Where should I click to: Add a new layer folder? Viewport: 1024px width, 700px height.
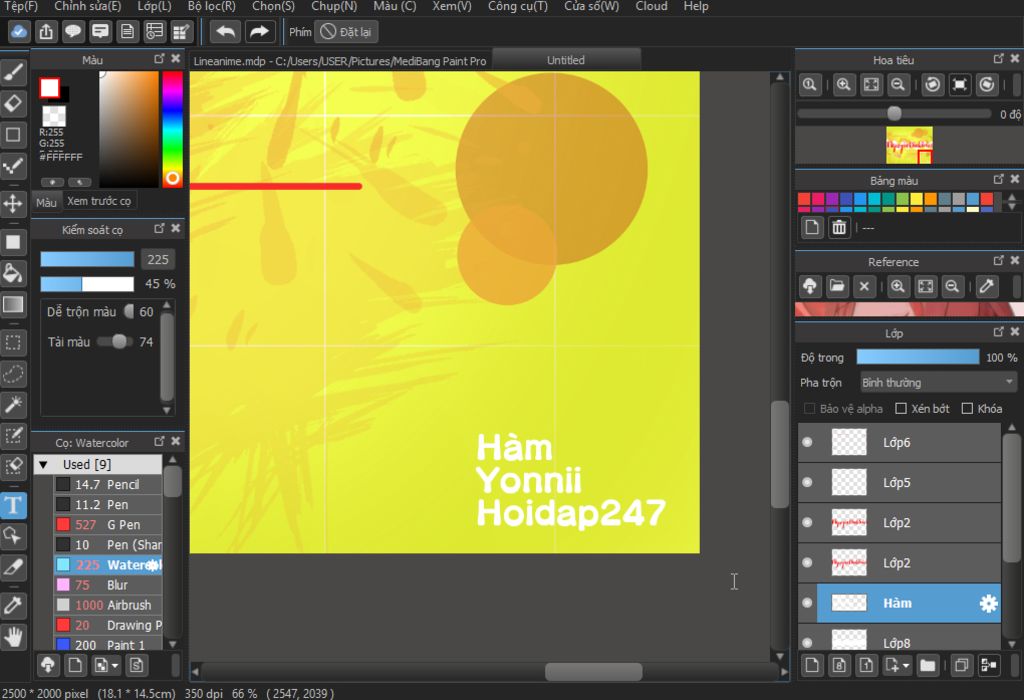[x=927, y=665]
